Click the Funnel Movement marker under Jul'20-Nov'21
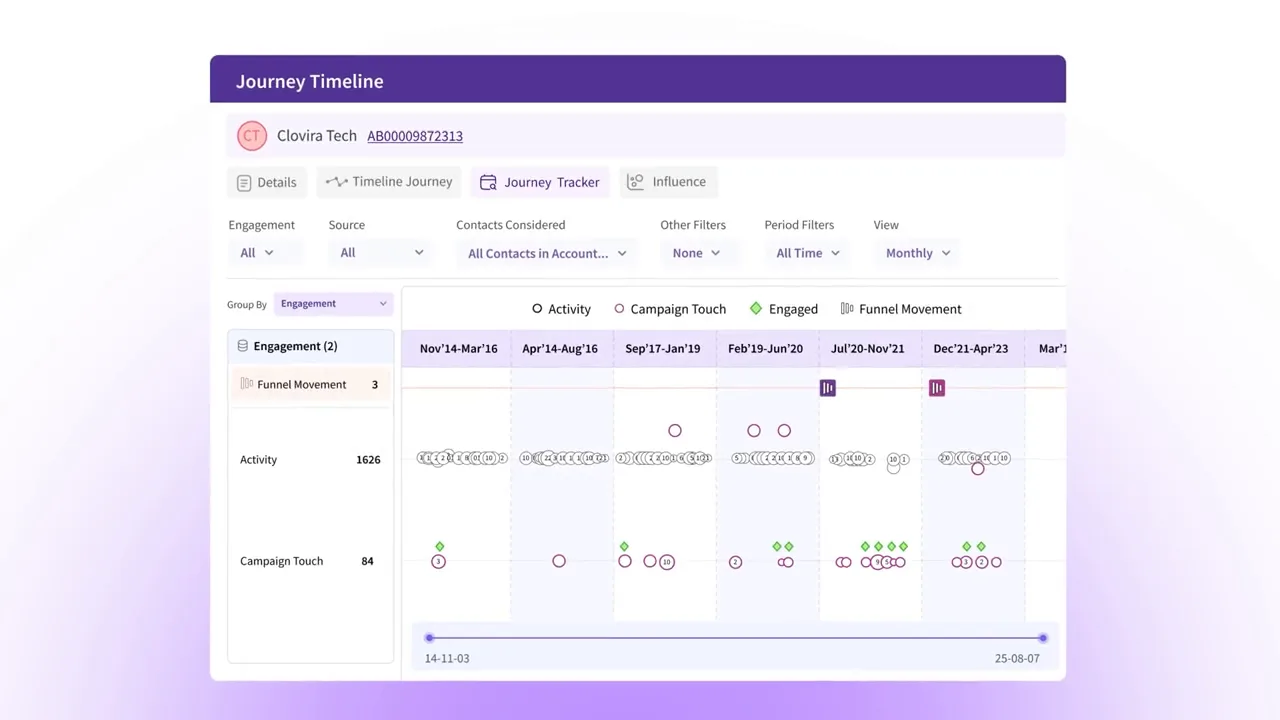 (827, 388)
